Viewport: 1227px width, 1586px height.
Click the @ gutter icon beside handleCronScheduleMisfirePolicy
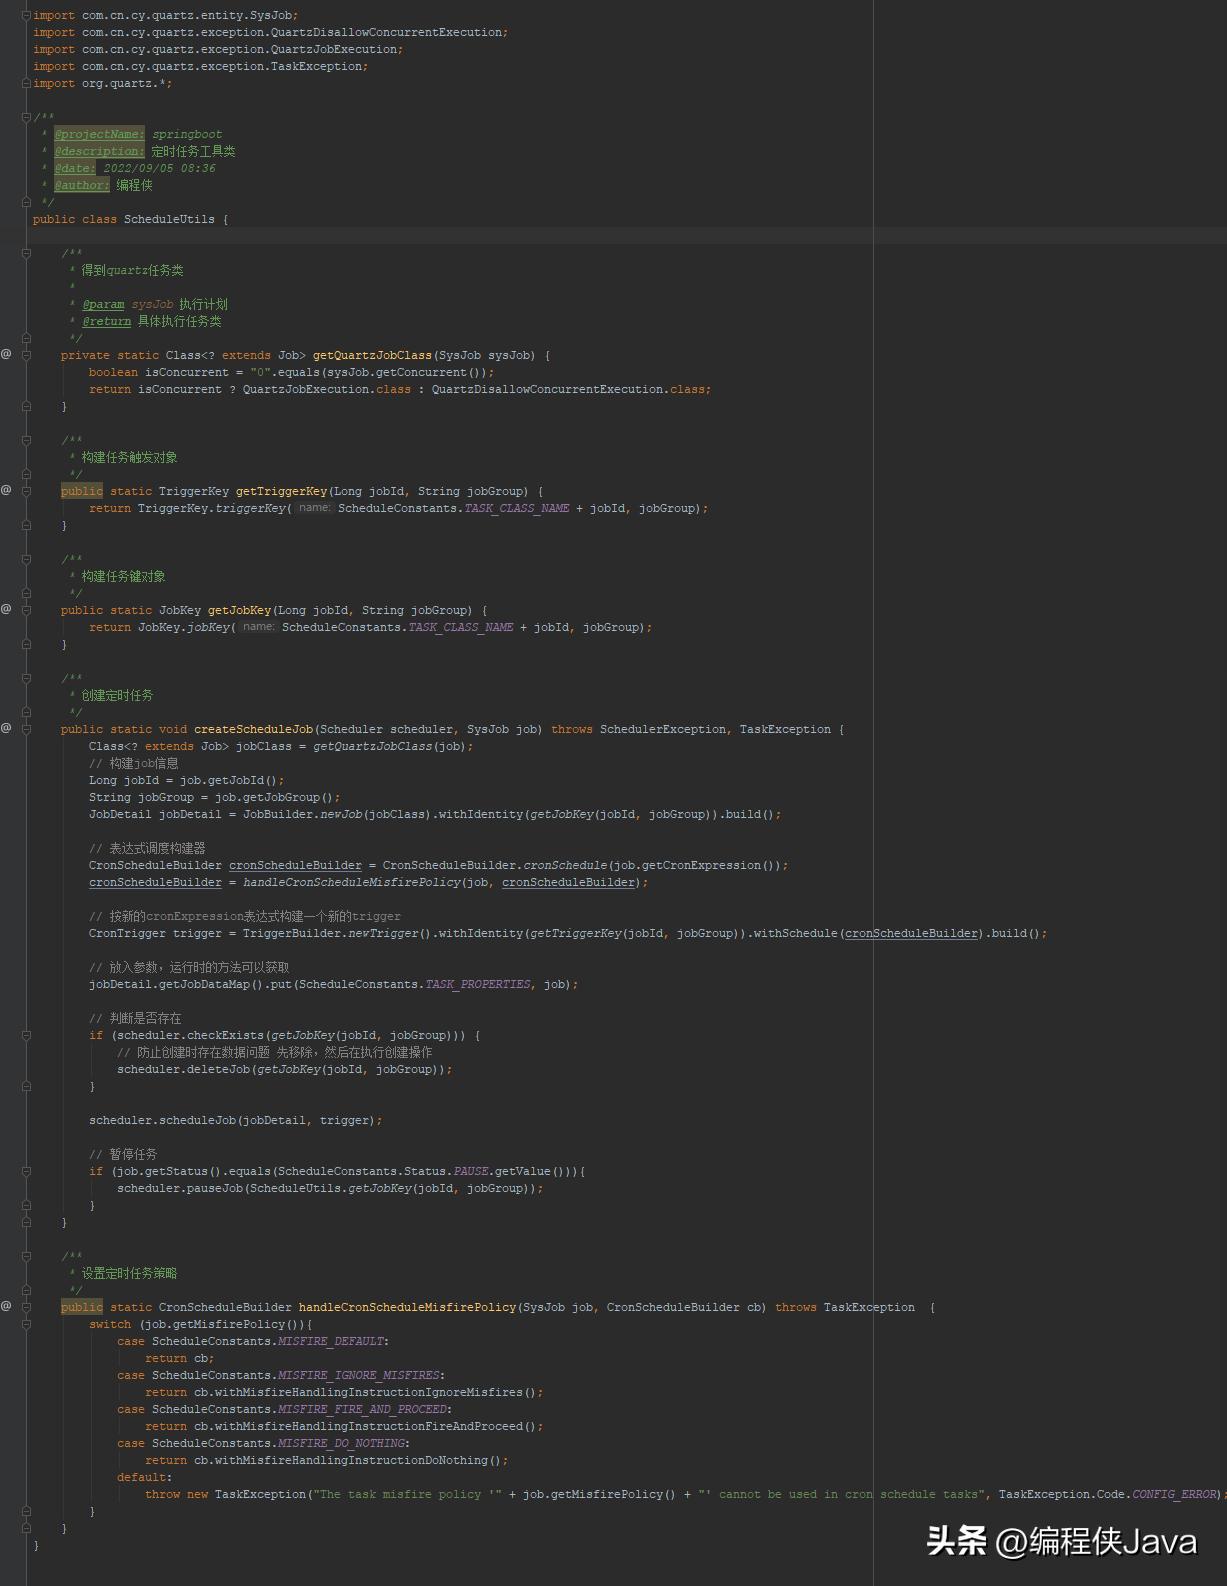(x=6, y=1306)
